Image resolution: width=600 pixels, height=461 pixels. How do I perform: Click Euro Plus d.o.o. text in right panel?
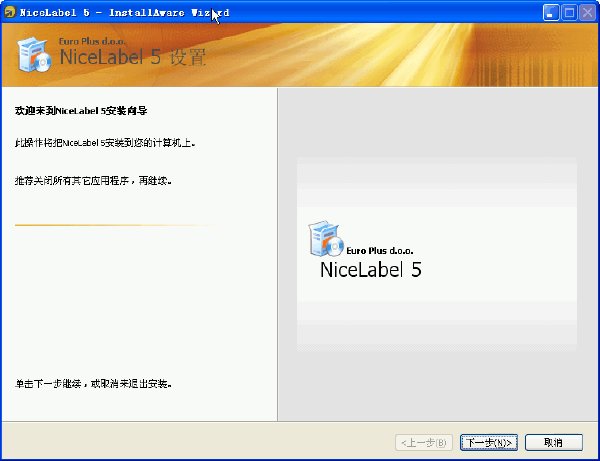(x=380, y=251)
